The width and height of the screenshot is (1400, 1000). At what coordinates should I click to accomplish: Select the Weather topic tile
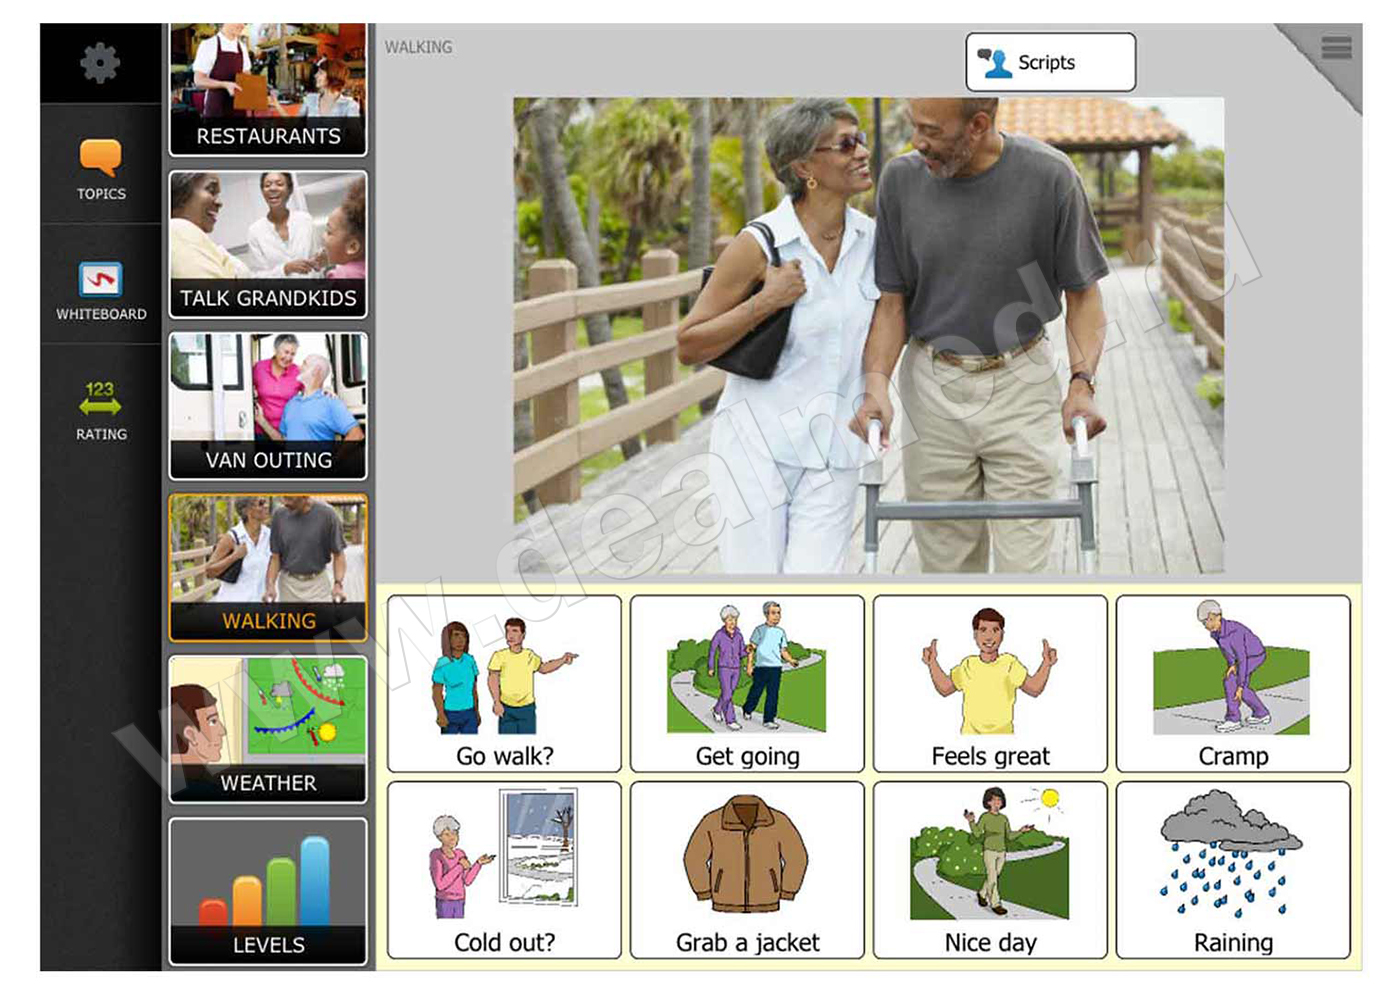[x=268, y=730]
